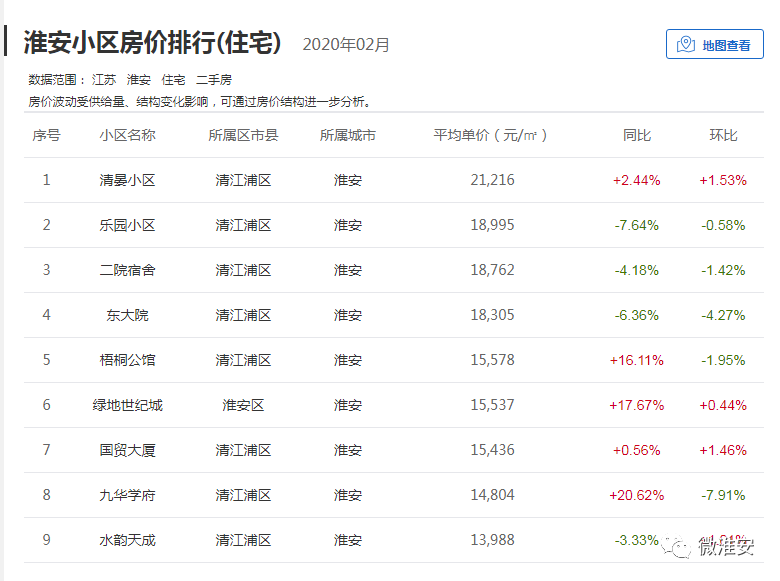Open the 国贸大厦 community entry
Screen dimensions: 780x581
127,450
